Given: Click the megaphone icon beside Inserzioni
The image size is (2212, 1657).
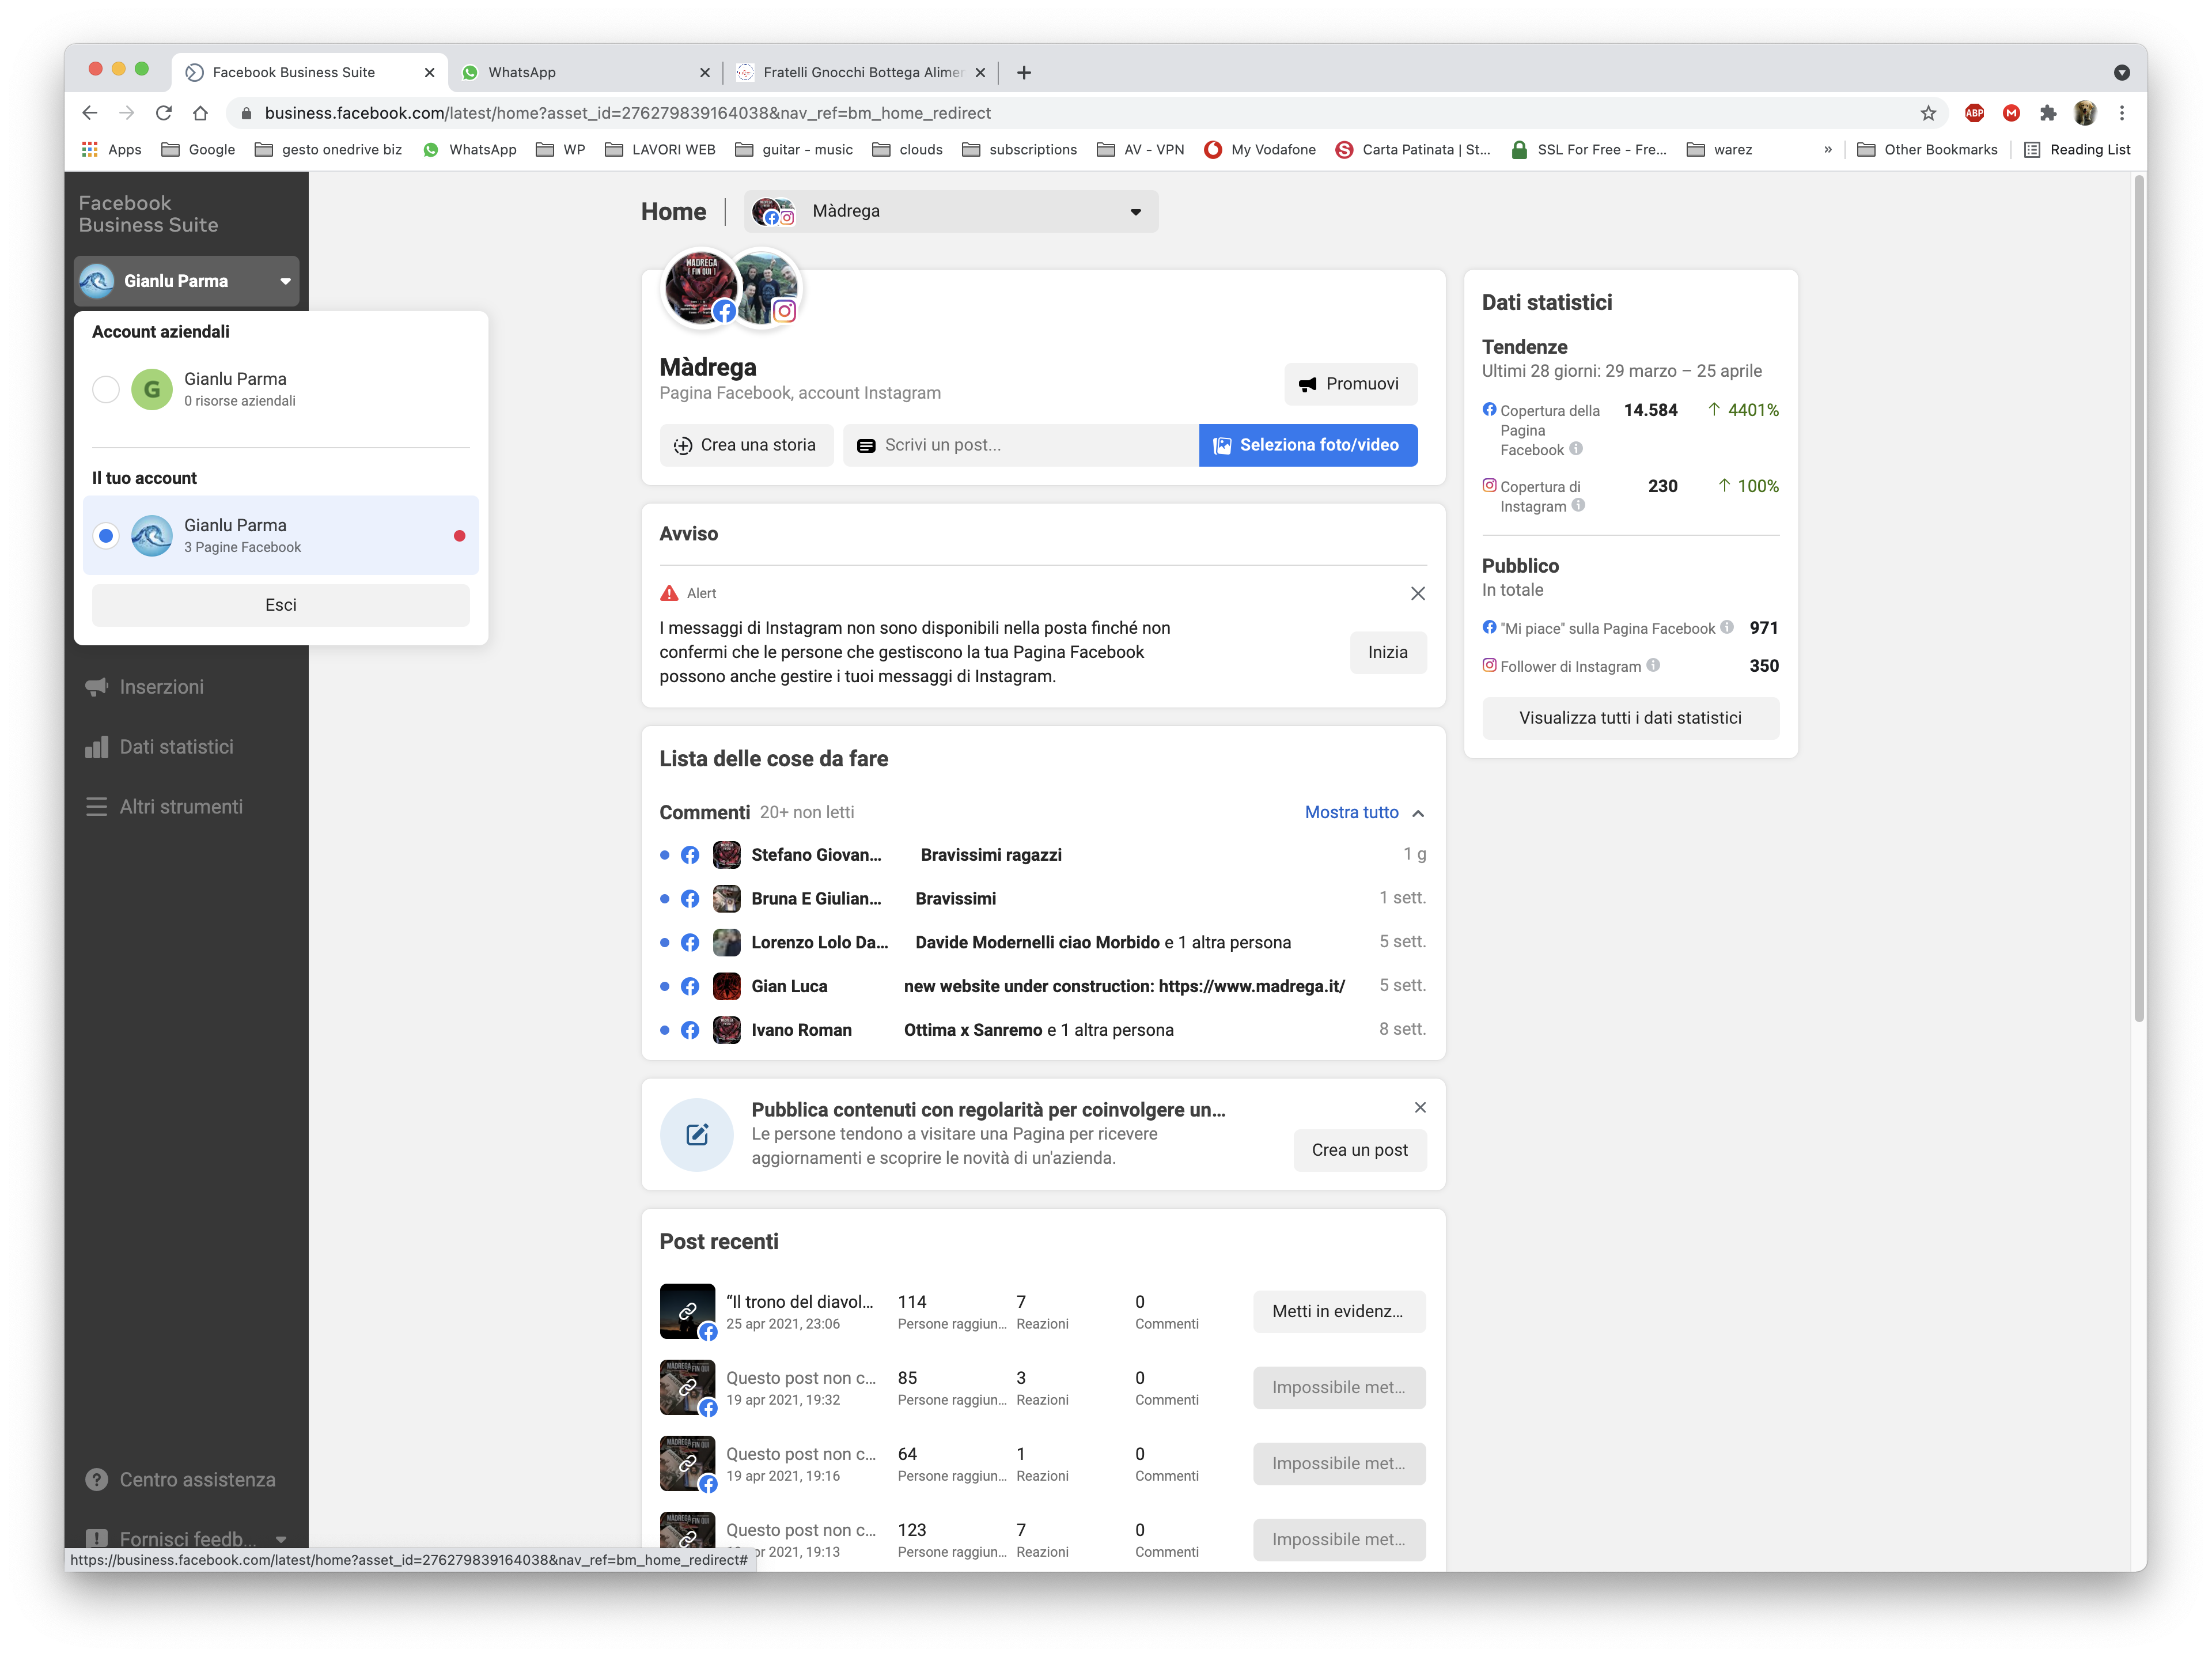Looking at the screenshot, I should pyautogui.click(x=96, y=687).
